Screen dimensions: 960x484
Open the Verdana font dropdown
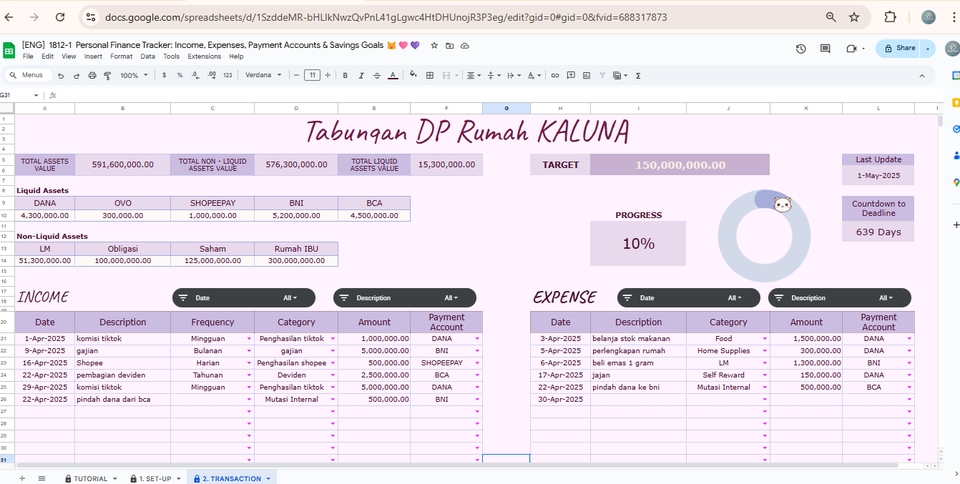263,75
